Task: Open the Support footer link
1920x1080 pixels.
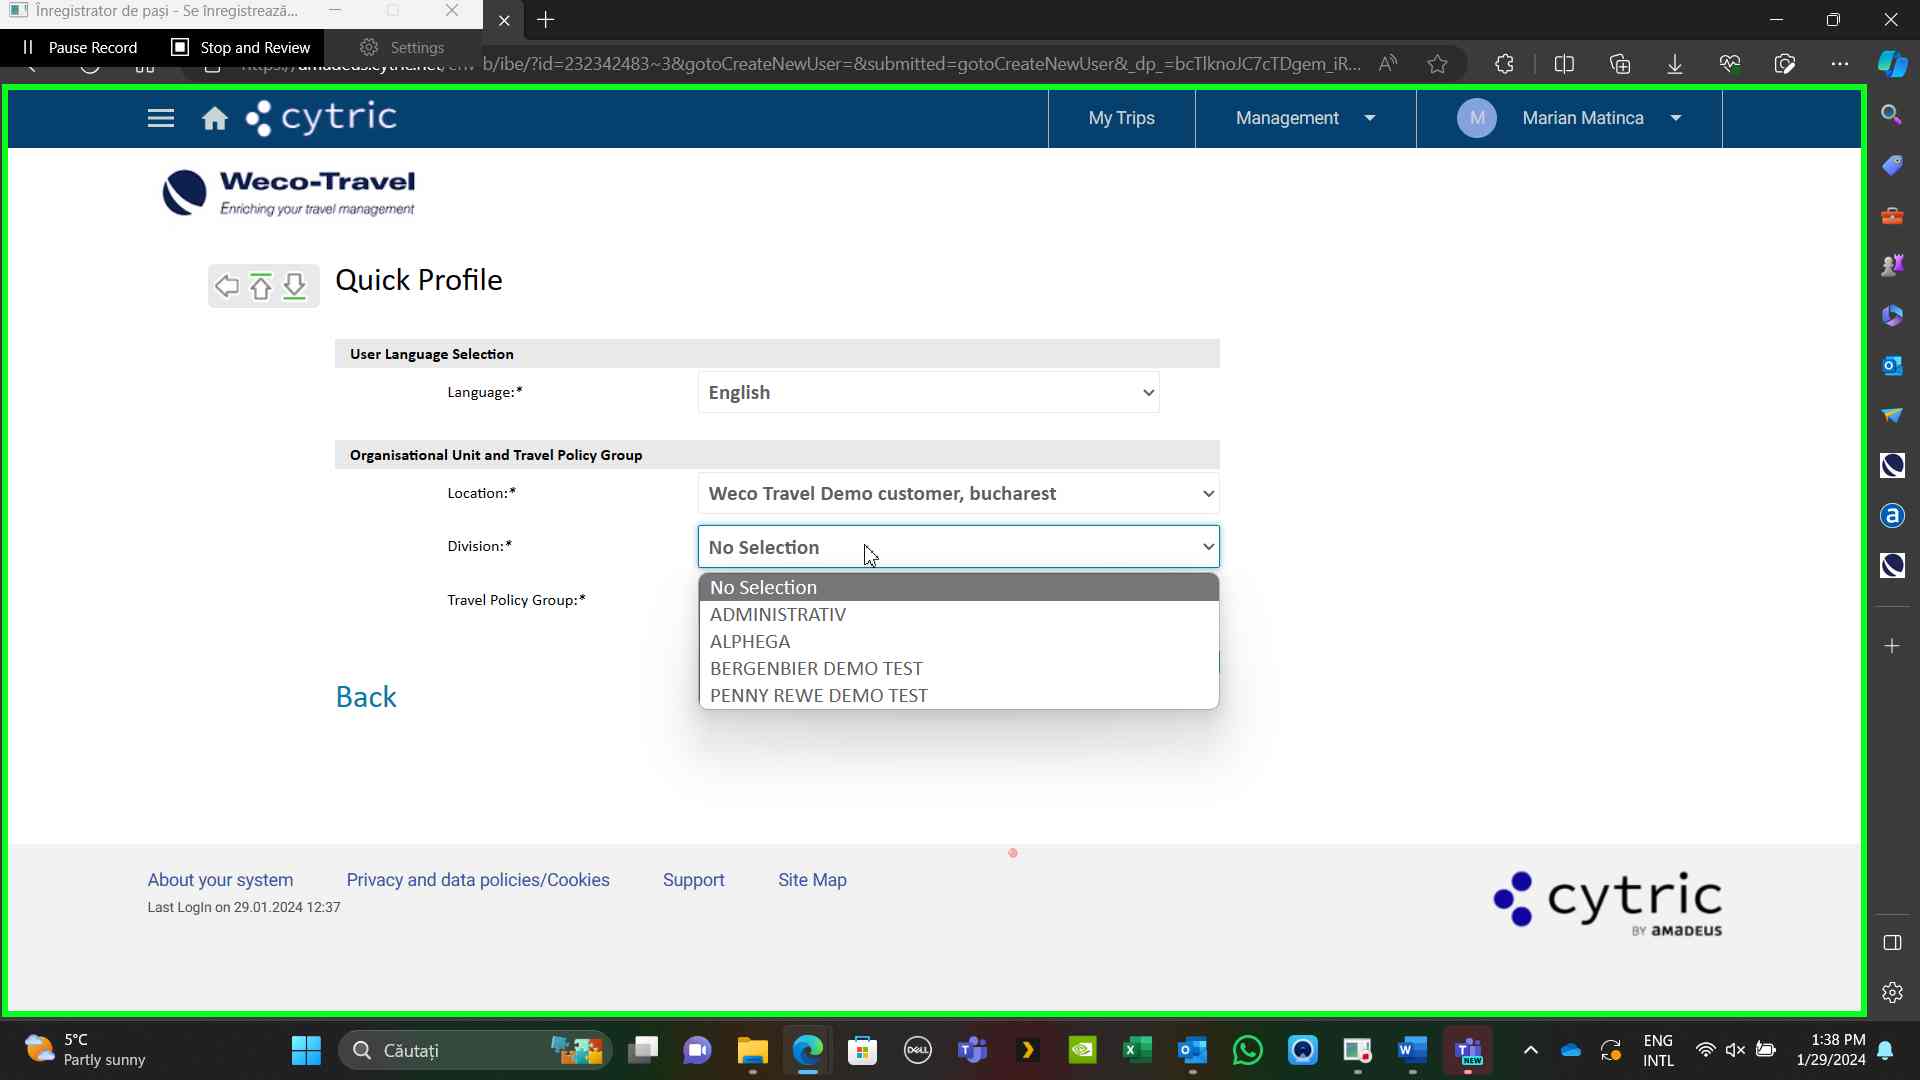Action: click(x=693, y=880)
